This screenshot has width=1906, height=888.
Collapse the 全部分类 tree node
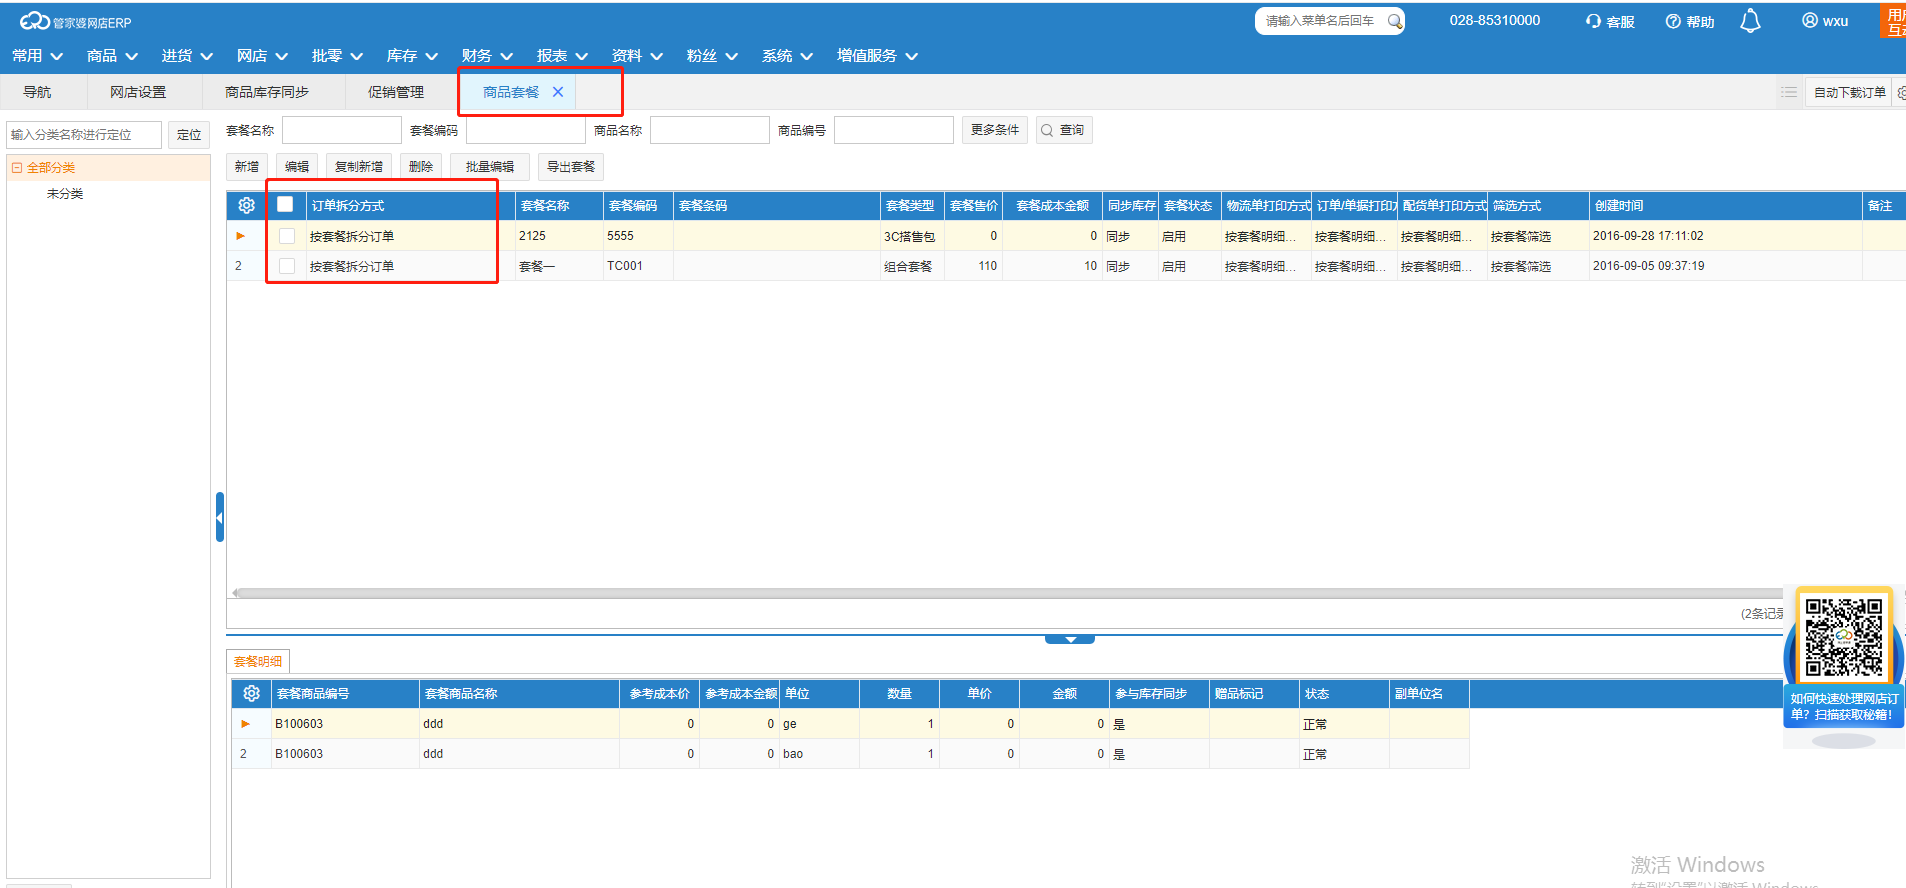point(17,168)
